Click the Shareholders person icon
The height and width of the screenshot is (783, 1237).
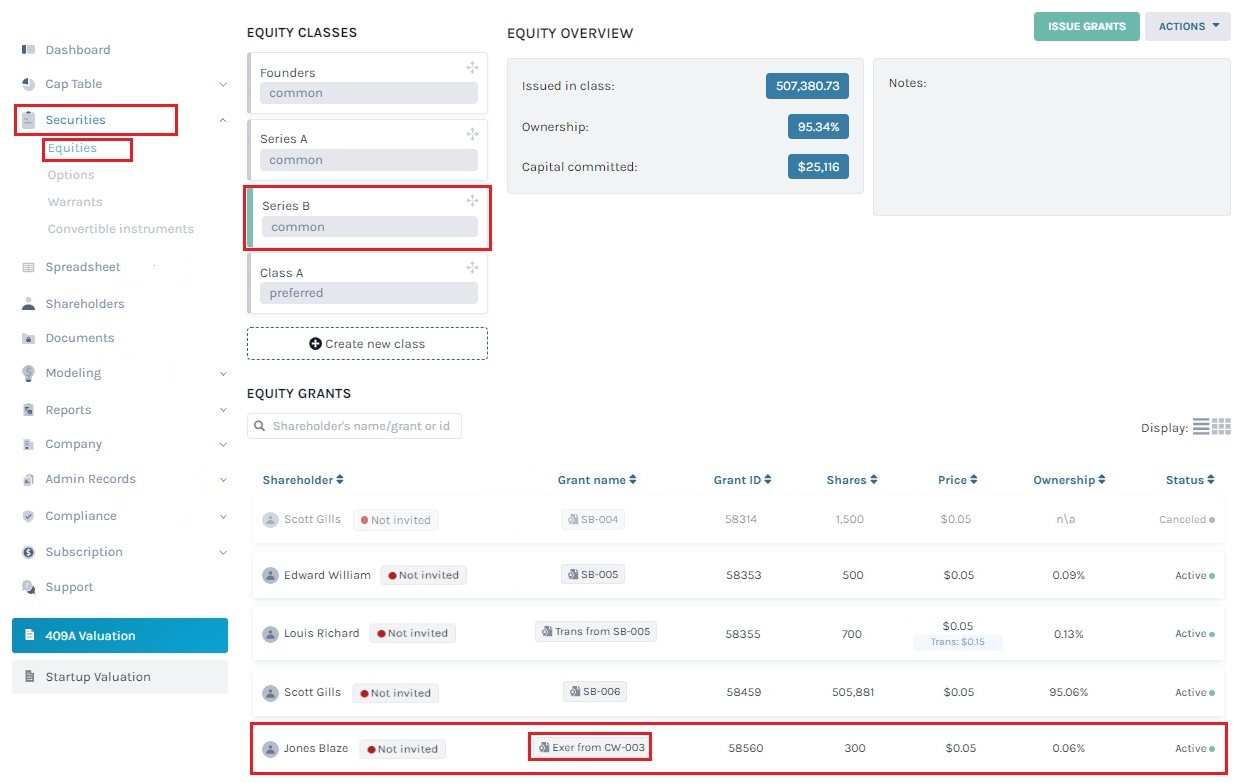point(28,304)
